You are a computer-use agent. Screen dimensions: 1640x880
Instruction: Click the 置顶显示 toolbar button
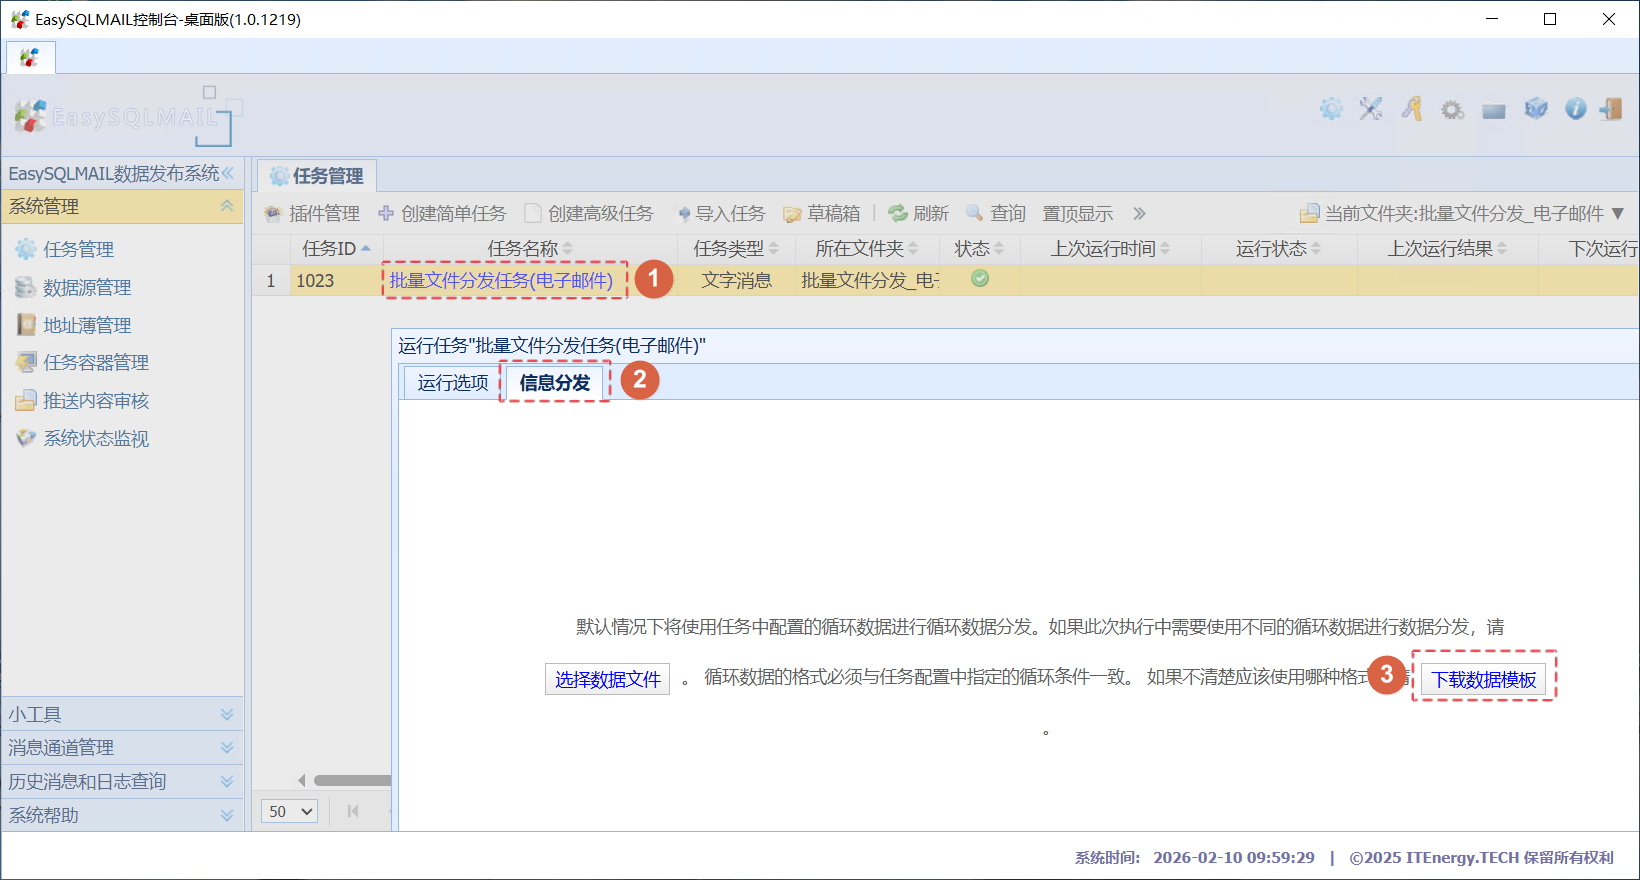pos(1077,213)
